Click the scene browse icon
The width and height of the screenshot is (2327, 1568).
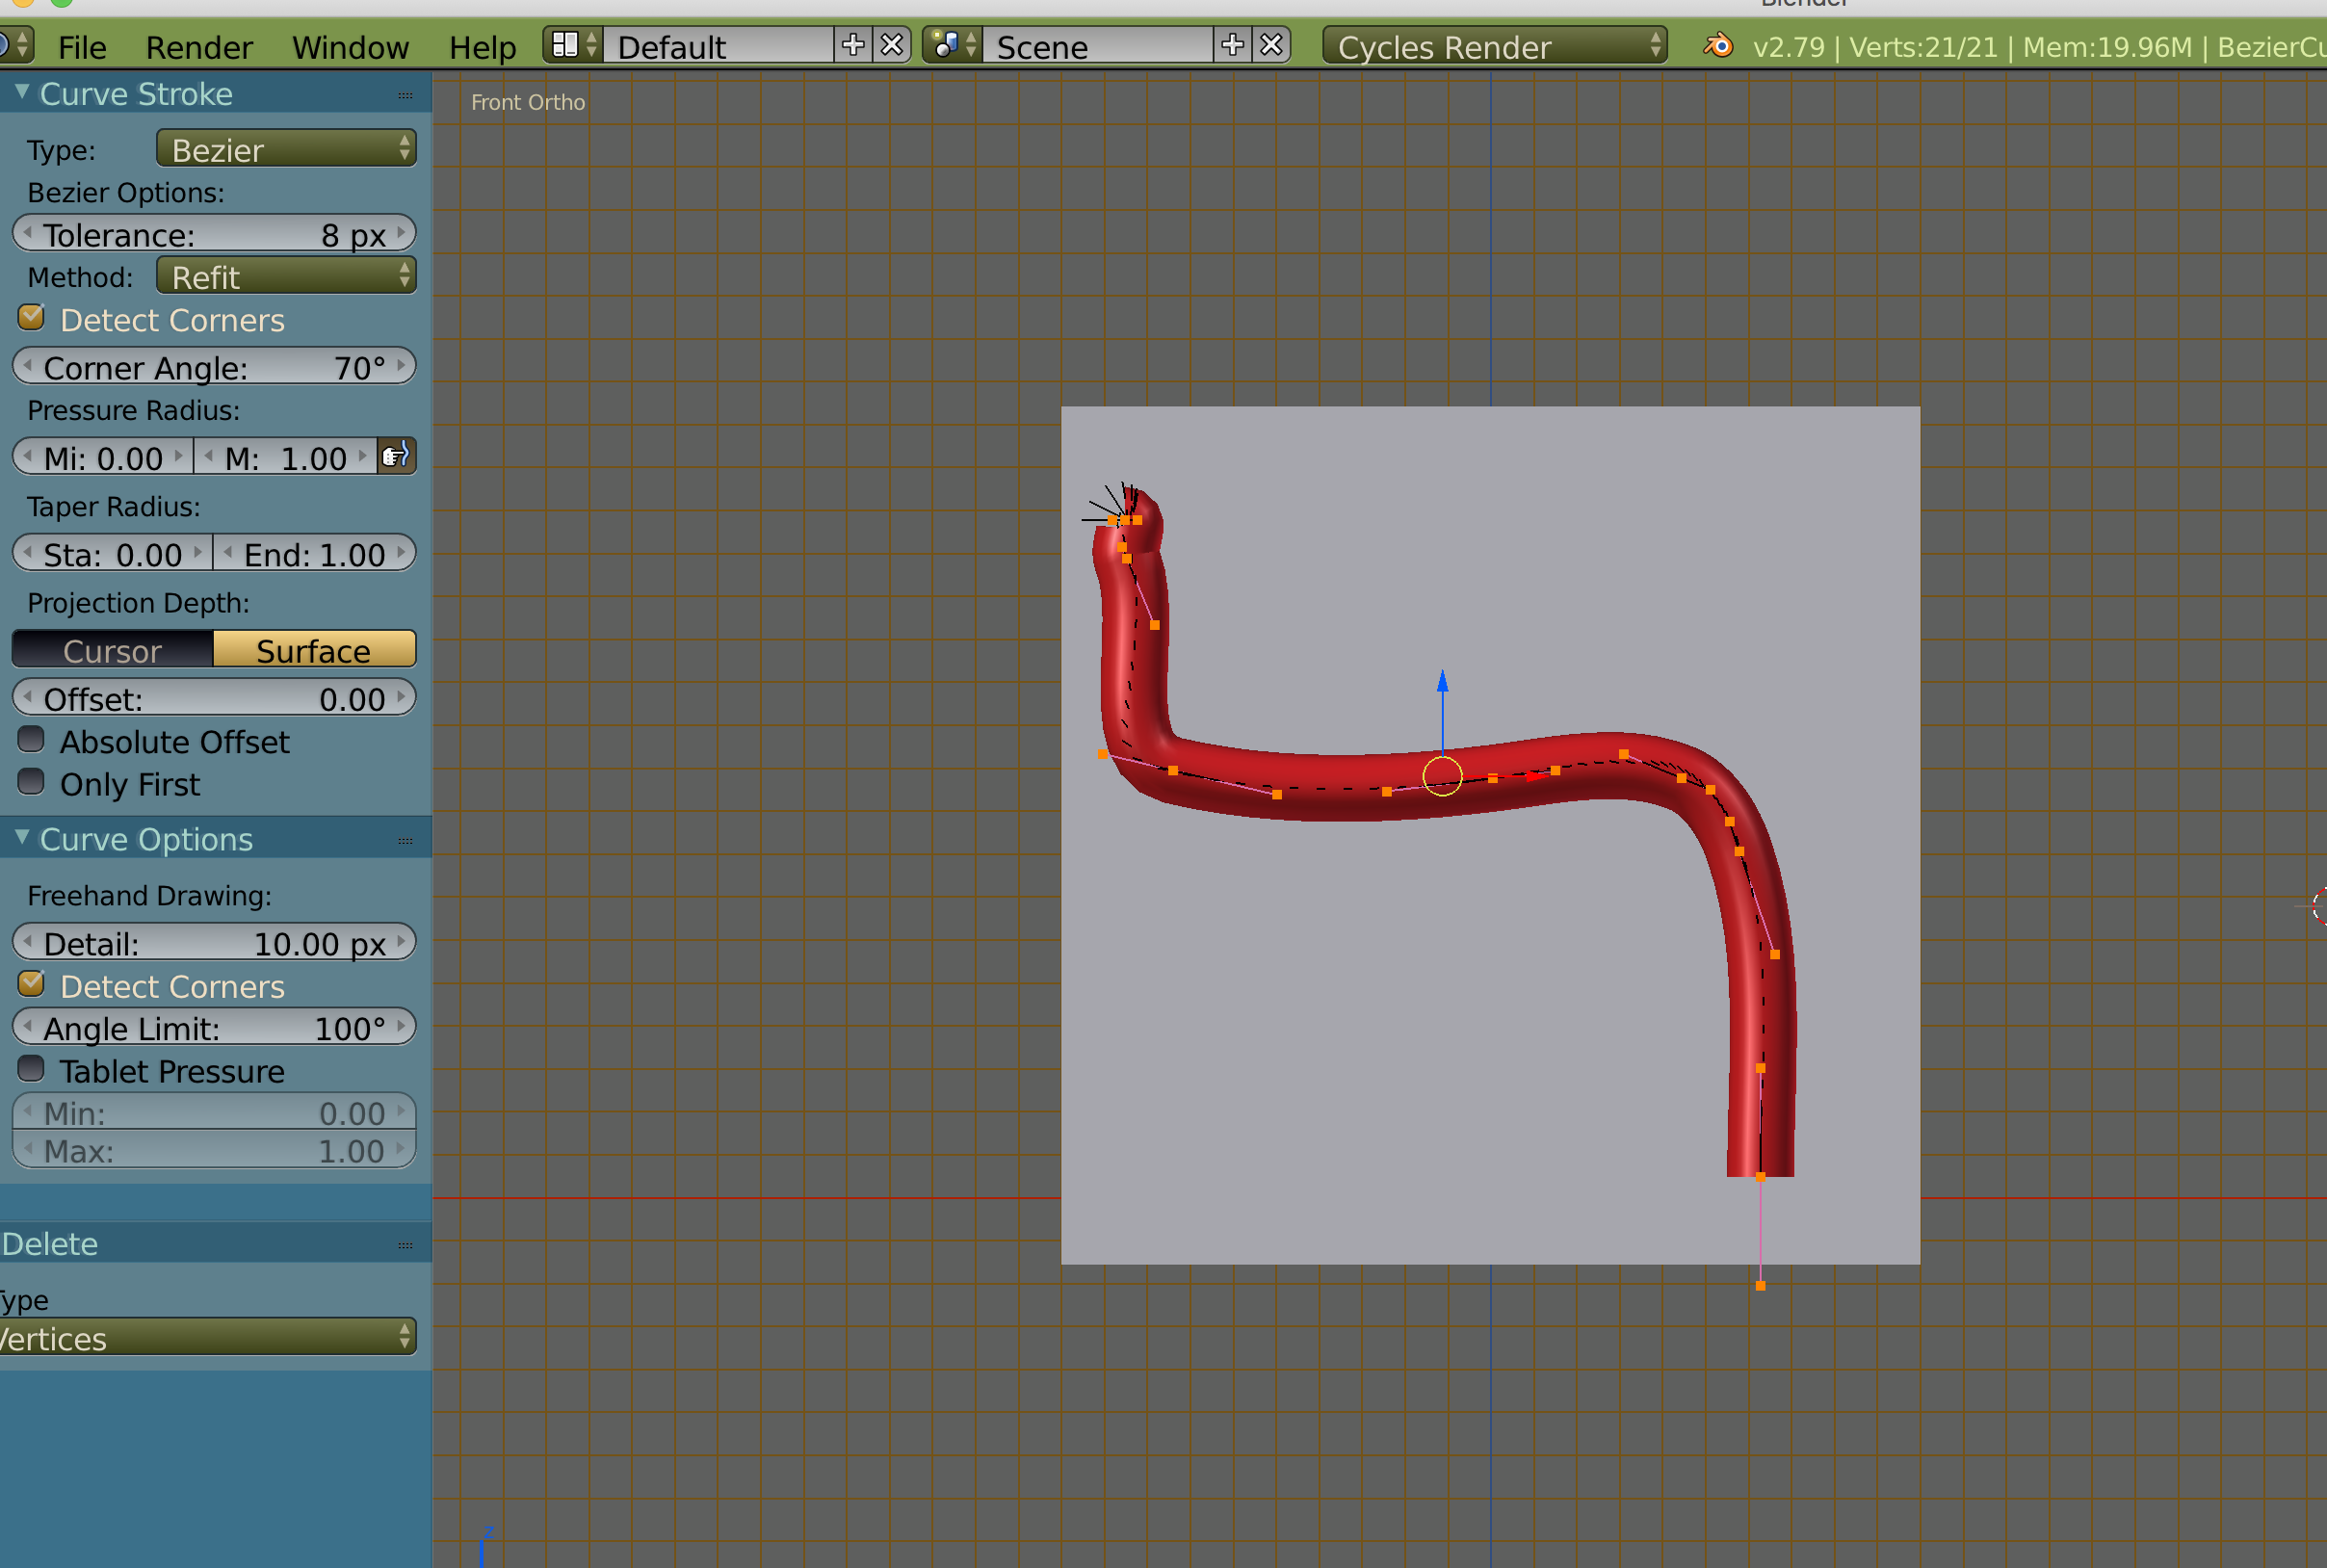953,46
